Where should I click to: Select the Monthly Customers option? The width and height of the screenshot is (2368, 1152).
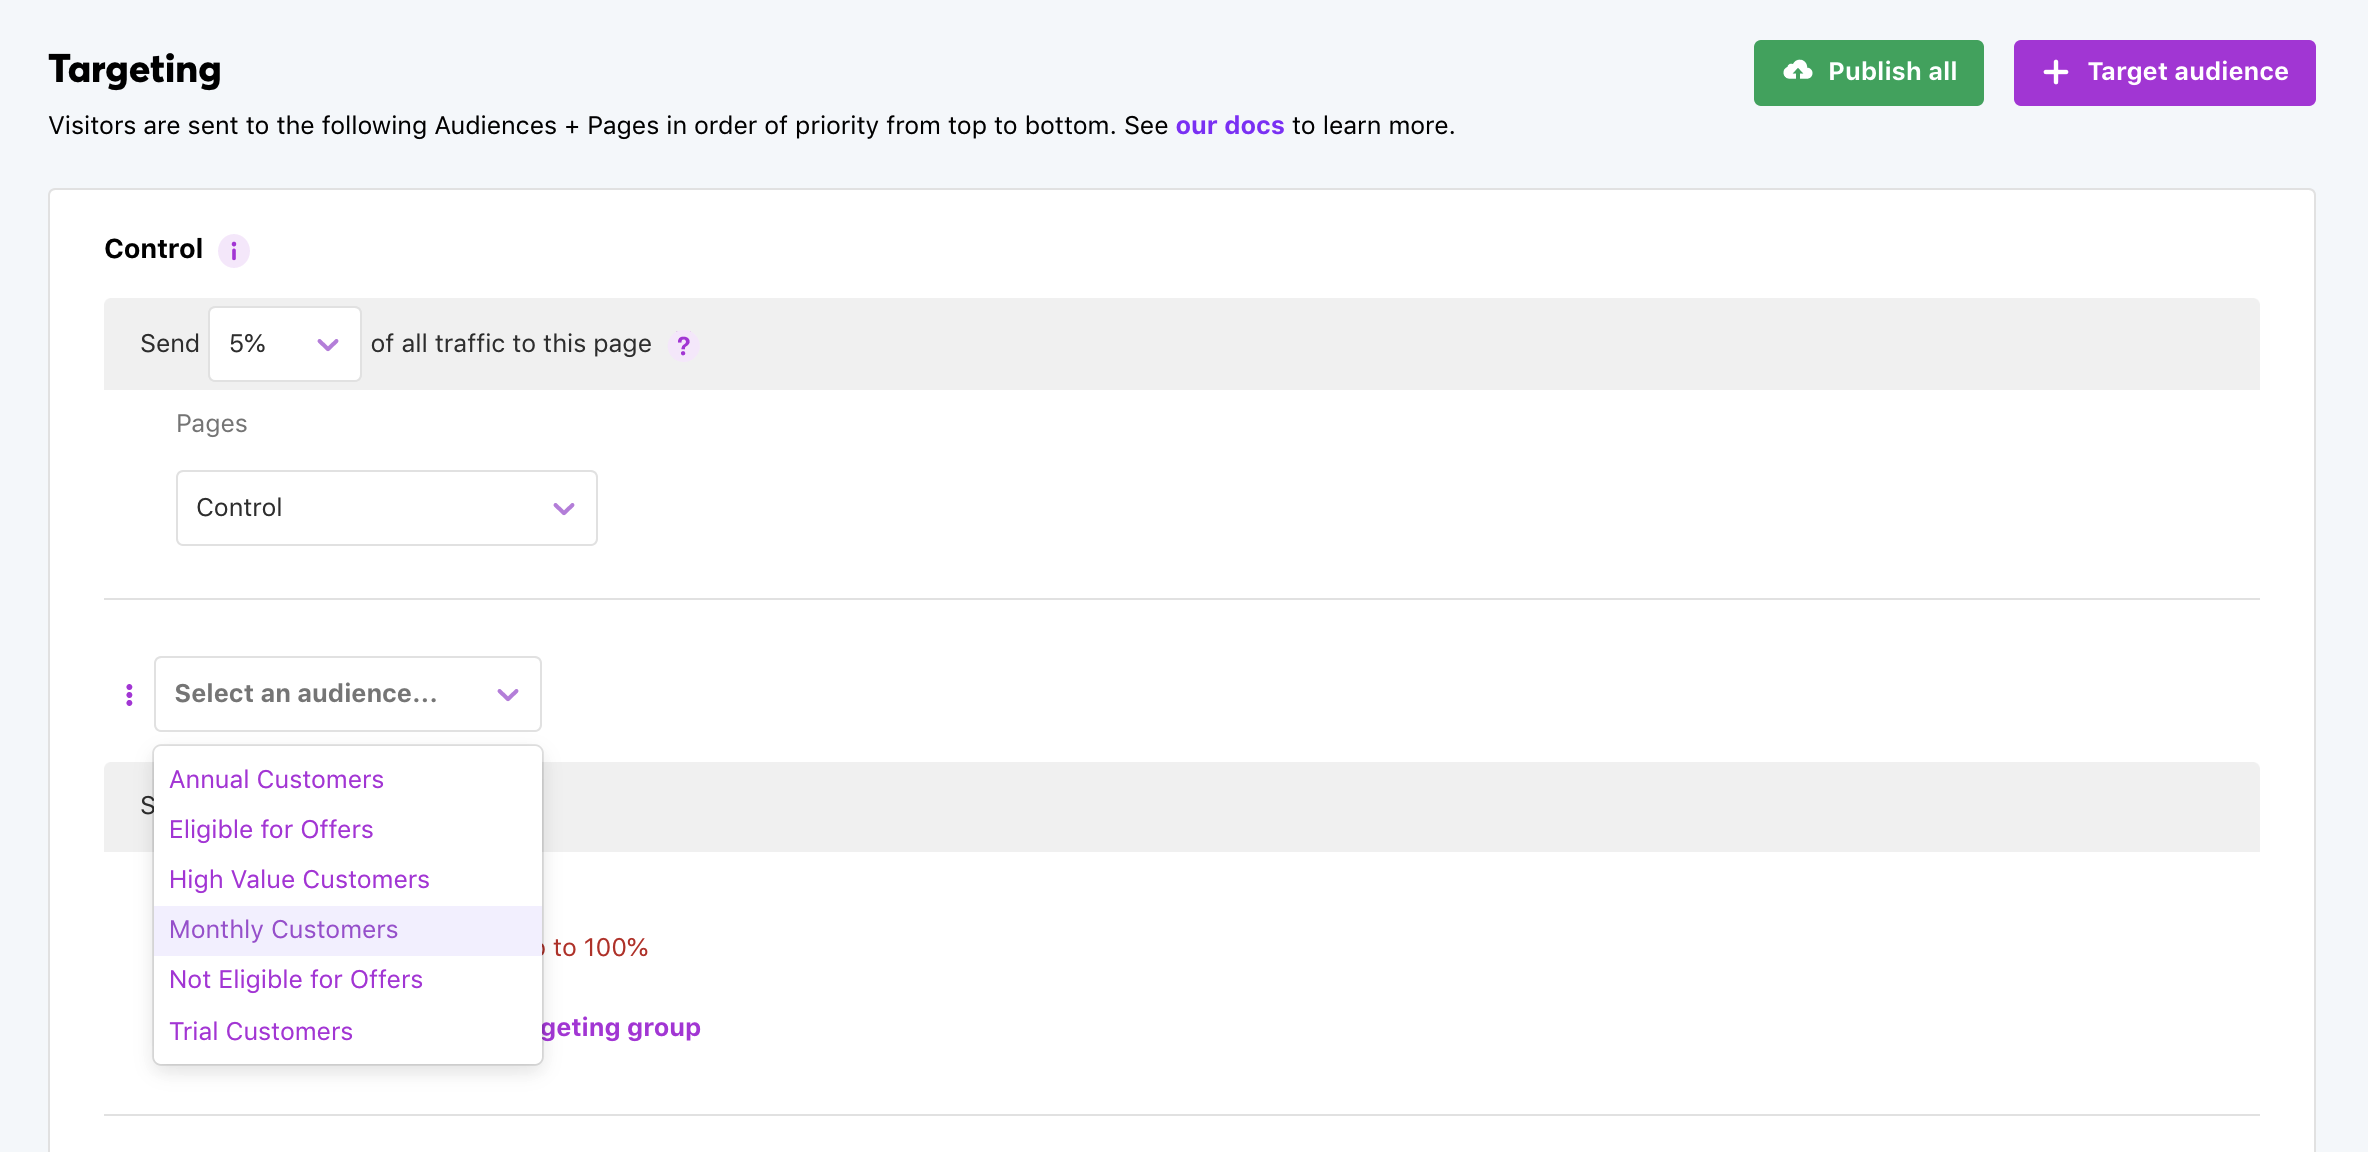[x=283, y=930]
